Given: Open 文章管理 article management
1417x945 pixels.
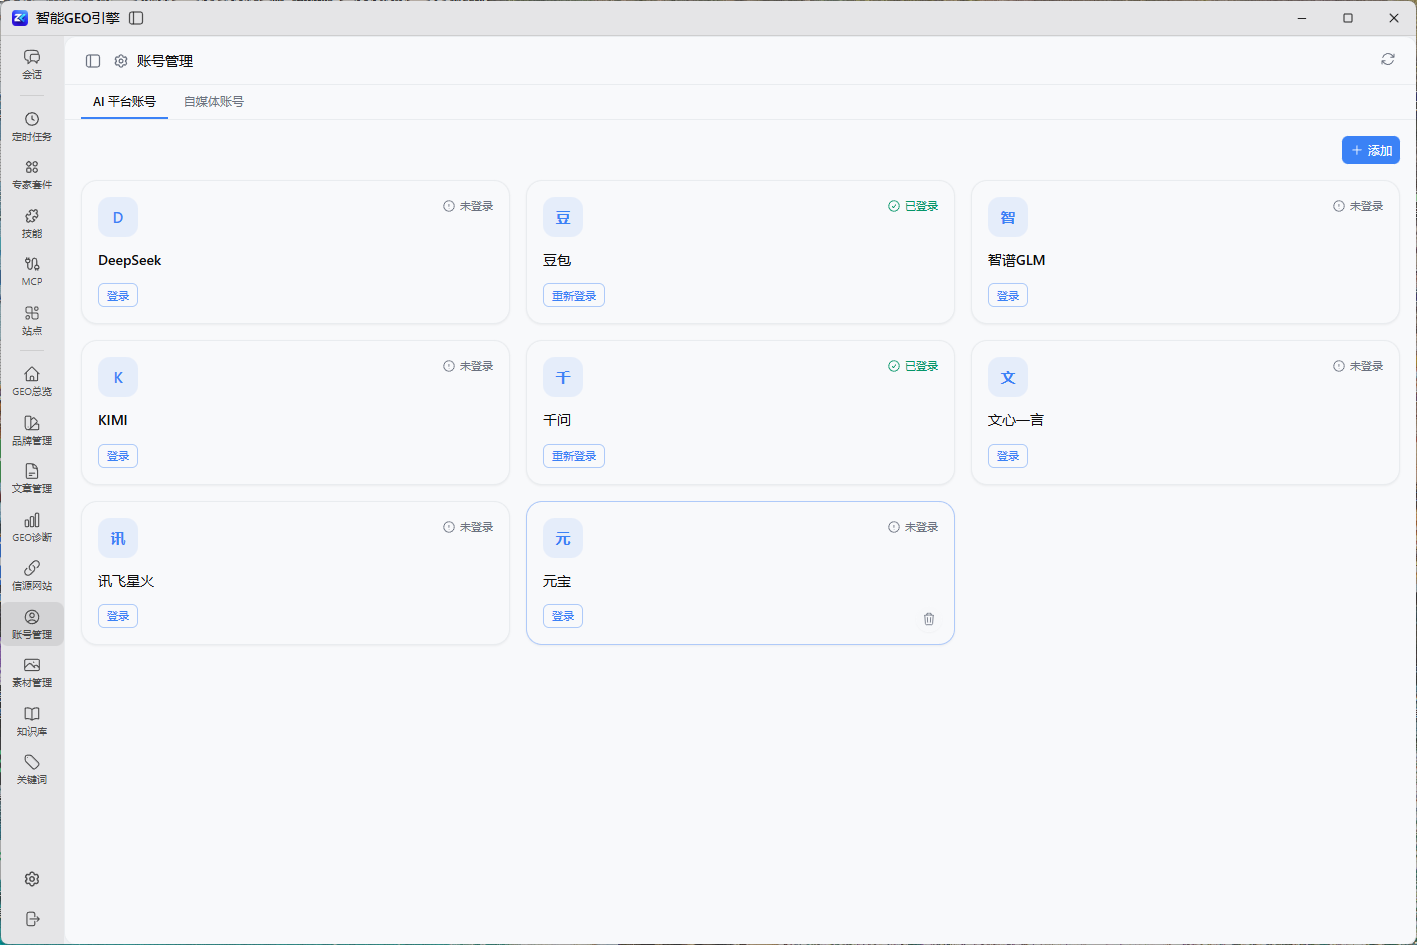Looking at the screenshot, I should tap(32, 478).
